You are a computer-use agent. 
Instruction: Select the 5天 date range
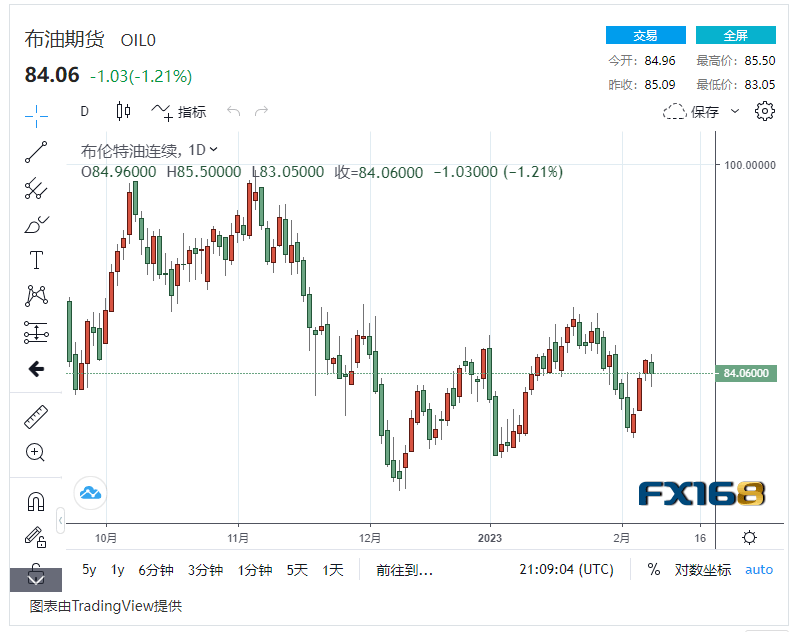pos(297,569)
